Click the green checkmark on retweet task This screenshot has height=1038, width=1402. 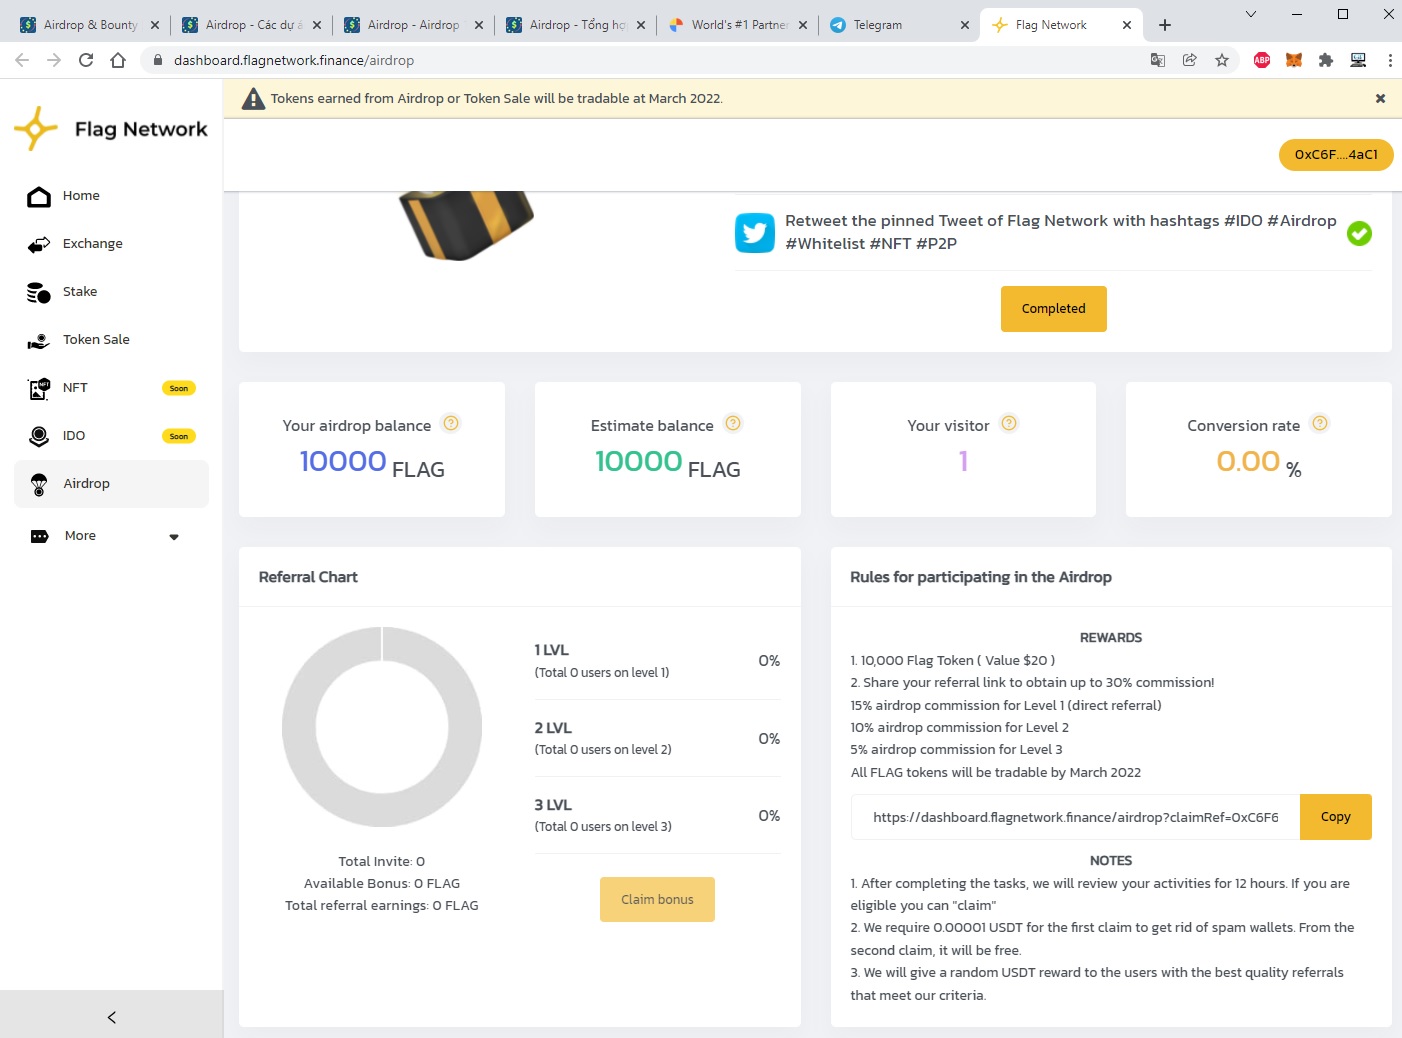click(1359, 233)
